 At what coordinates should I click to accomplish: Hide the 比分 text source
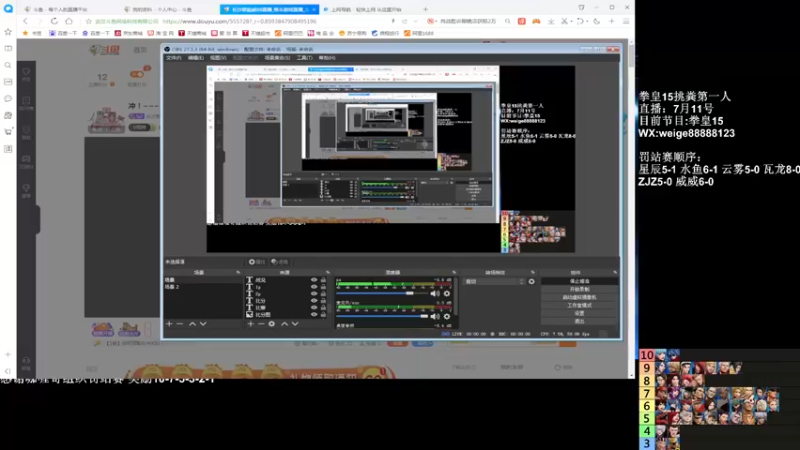pos(314,301)
